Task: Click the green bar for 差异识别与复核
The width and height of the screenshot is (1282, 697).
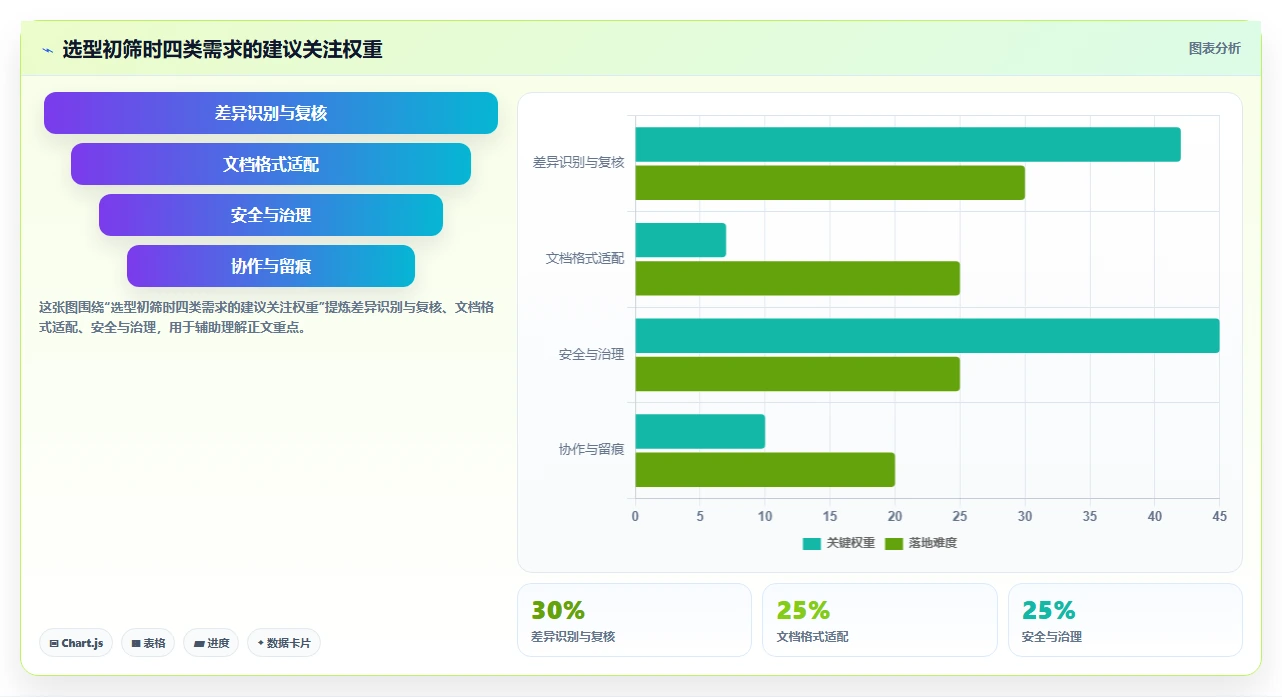Action: click(x=830, y=183)
